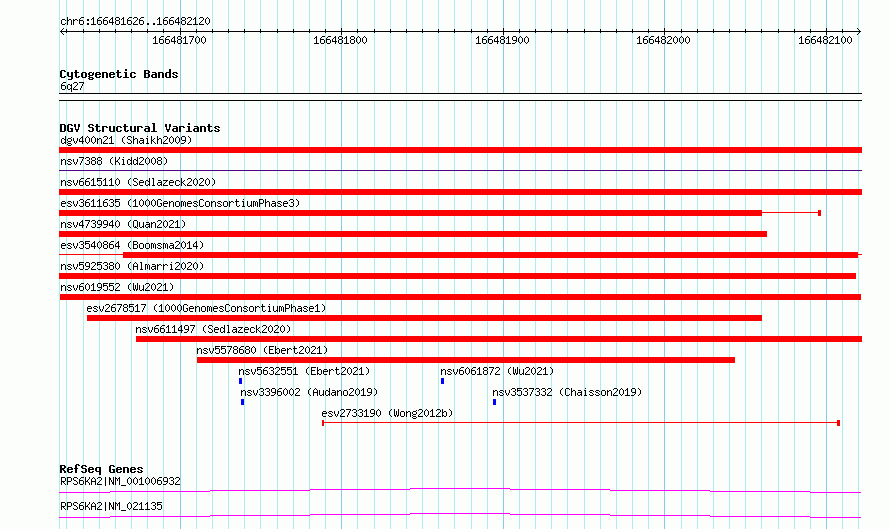Click the blue marker under nsv5632551
The image size is (890, 529).
[241, 381]
